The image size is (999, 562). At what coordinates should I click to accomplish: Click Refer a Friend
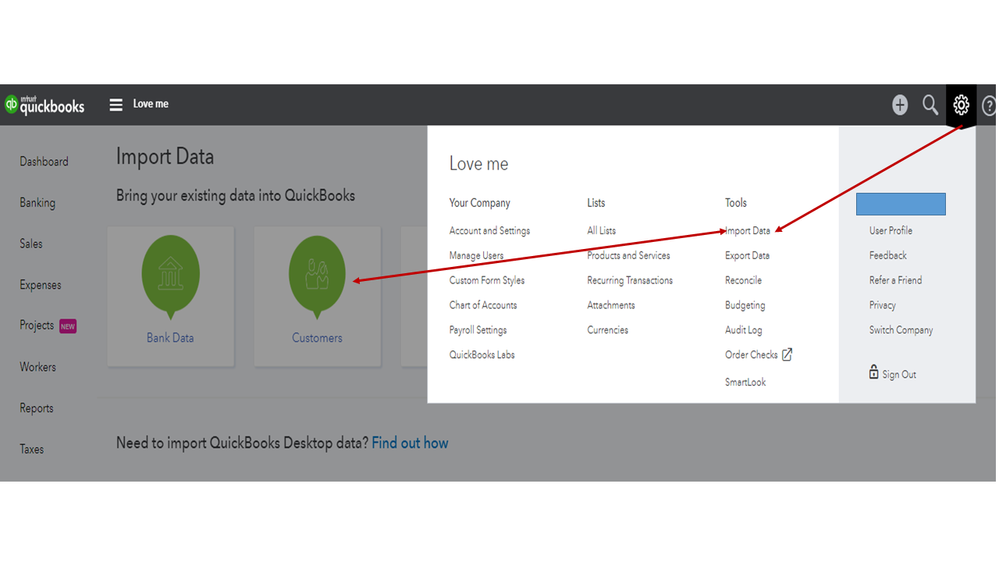[x=895, y=280]
